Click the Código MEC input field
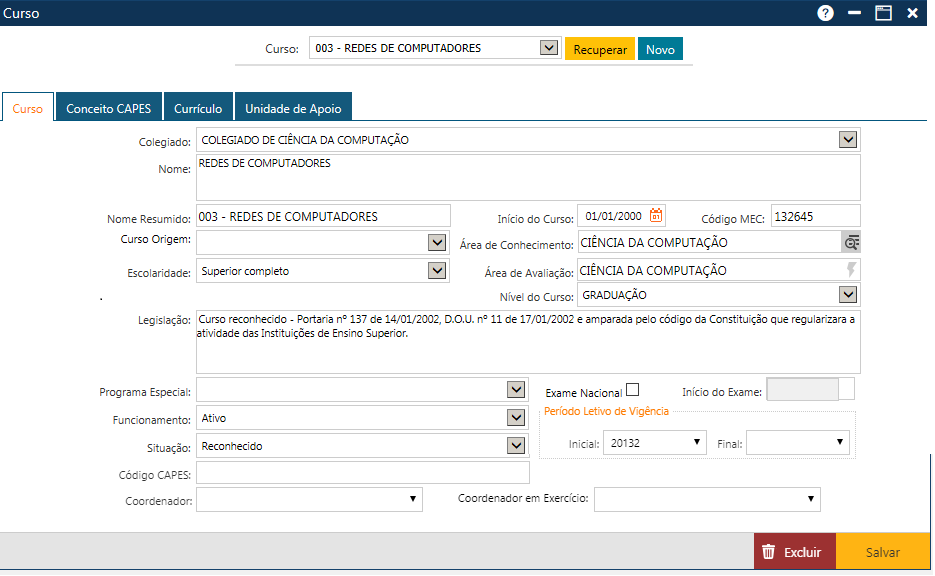Image resolution: width=935 pixels, height=576 pixels. (815, 215)
